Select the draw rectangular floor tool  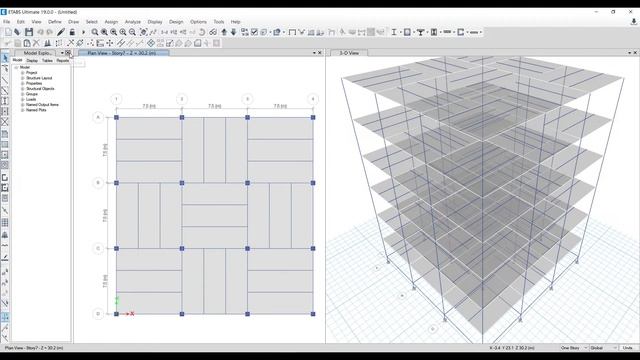[x=5, y=144]
